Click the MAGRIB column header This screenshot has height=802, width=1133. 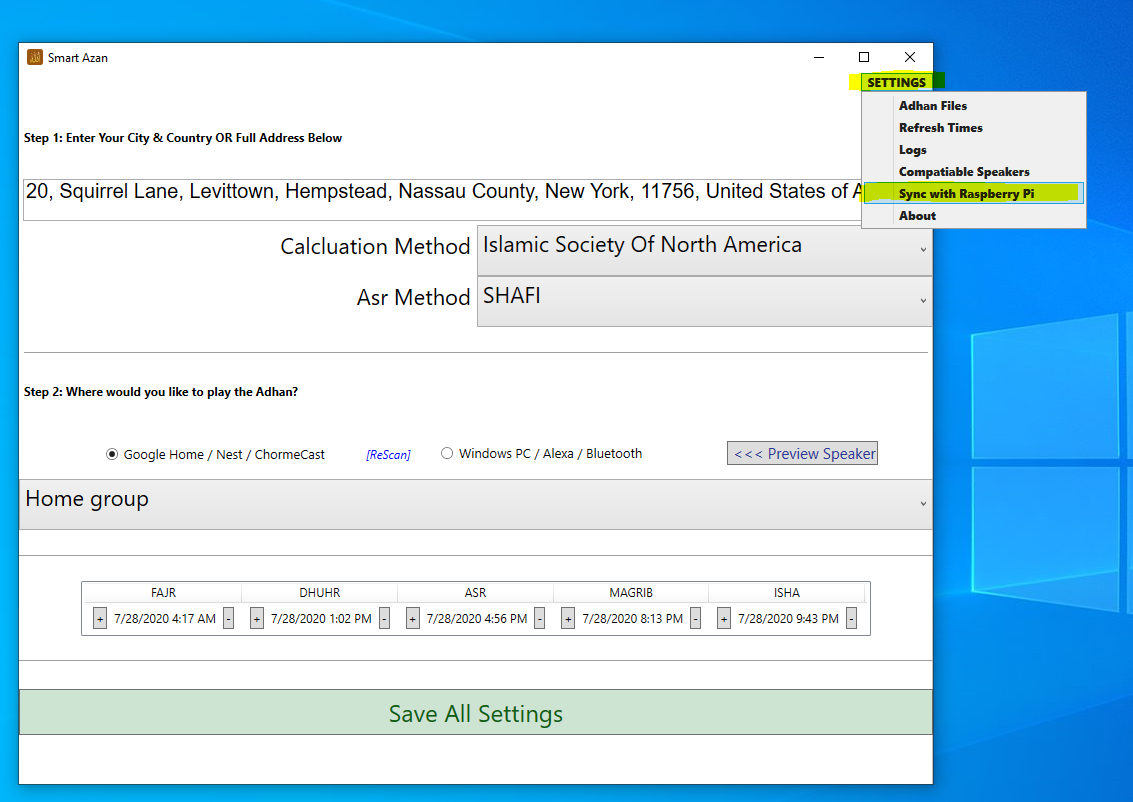631,592
